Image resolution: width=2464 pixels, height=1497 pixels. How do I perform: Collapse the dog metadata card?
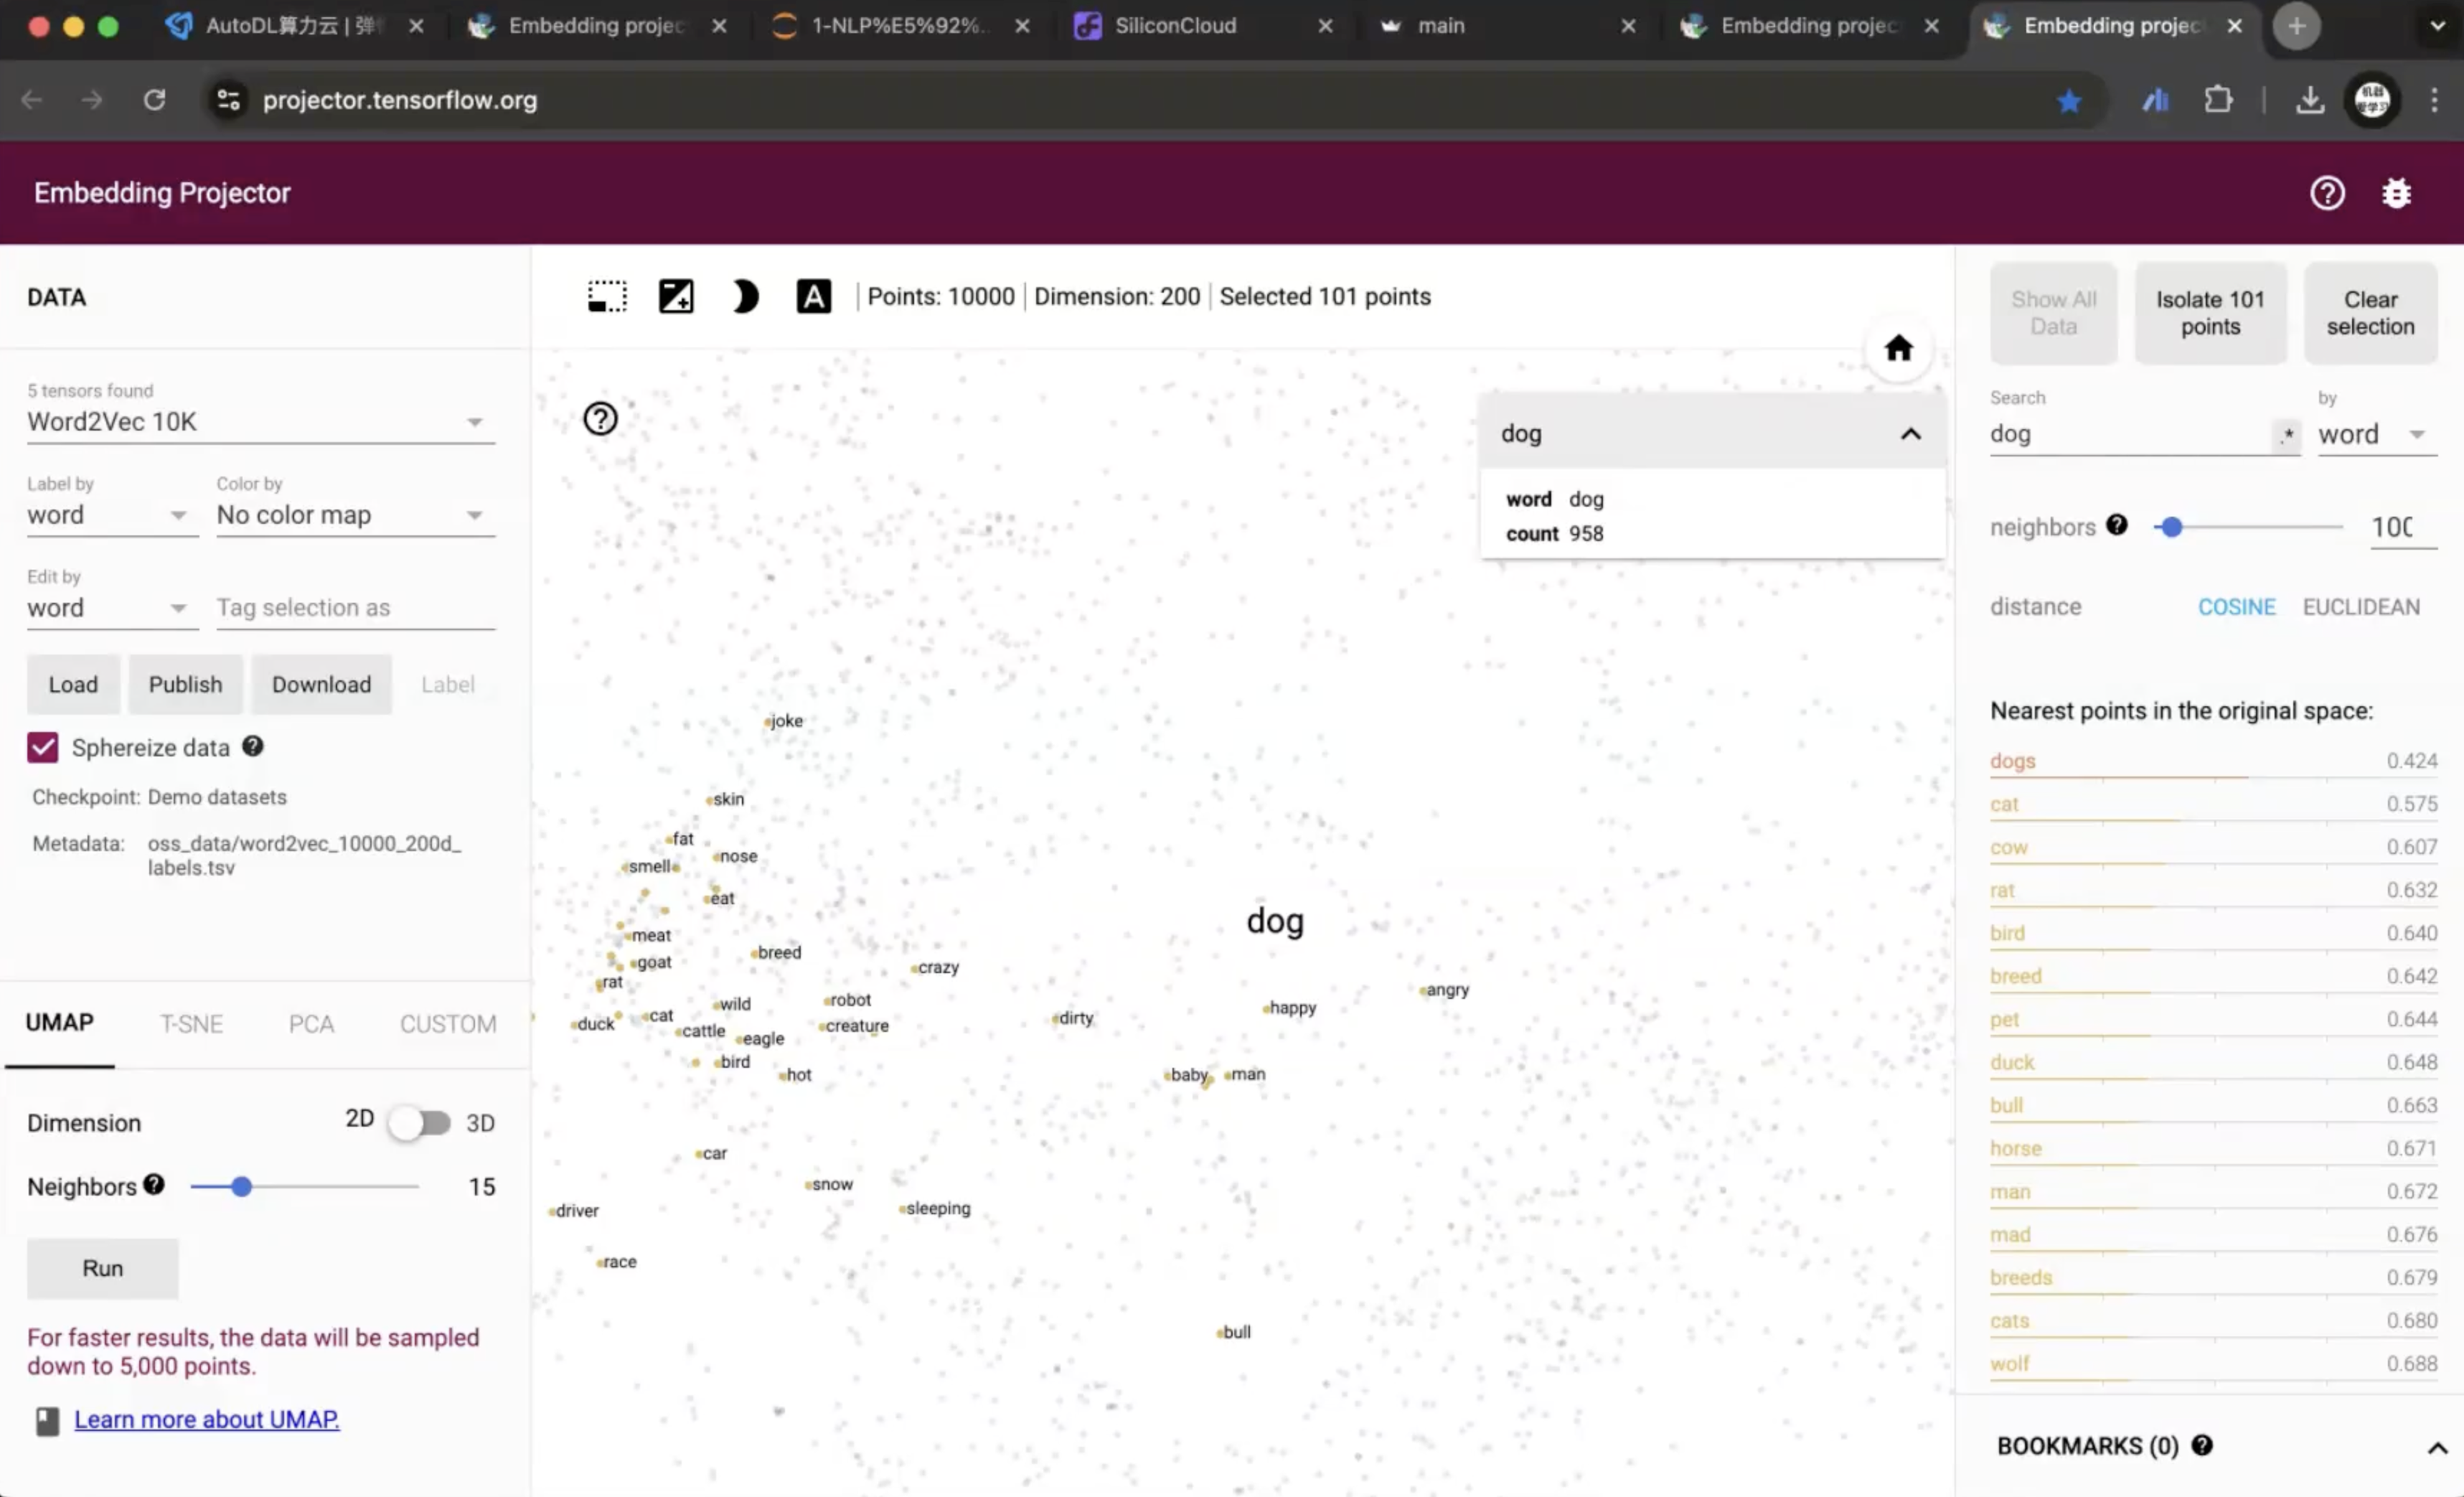(1910, 434)
